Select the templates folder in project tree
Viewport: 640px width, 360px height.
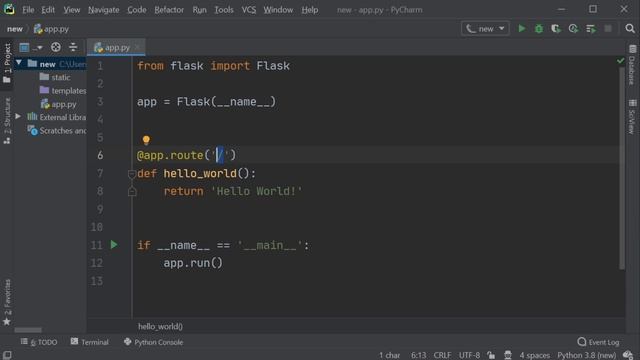pos(63,91)
